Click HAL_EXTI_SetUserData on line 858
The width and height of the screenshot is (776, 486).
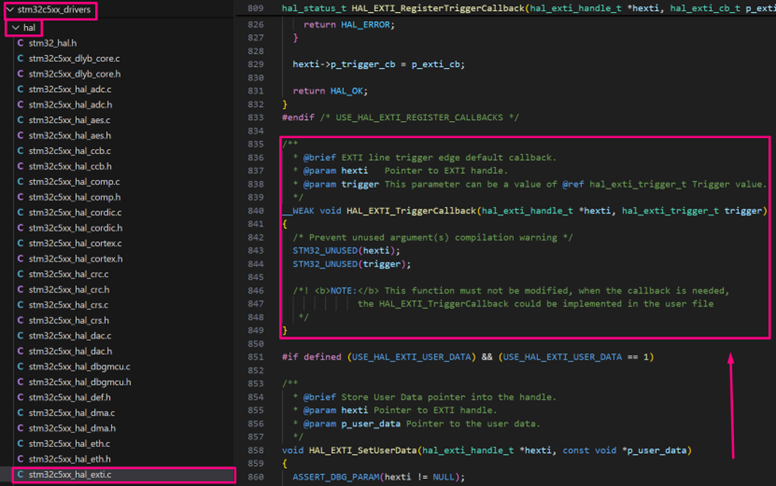[362, 450]
